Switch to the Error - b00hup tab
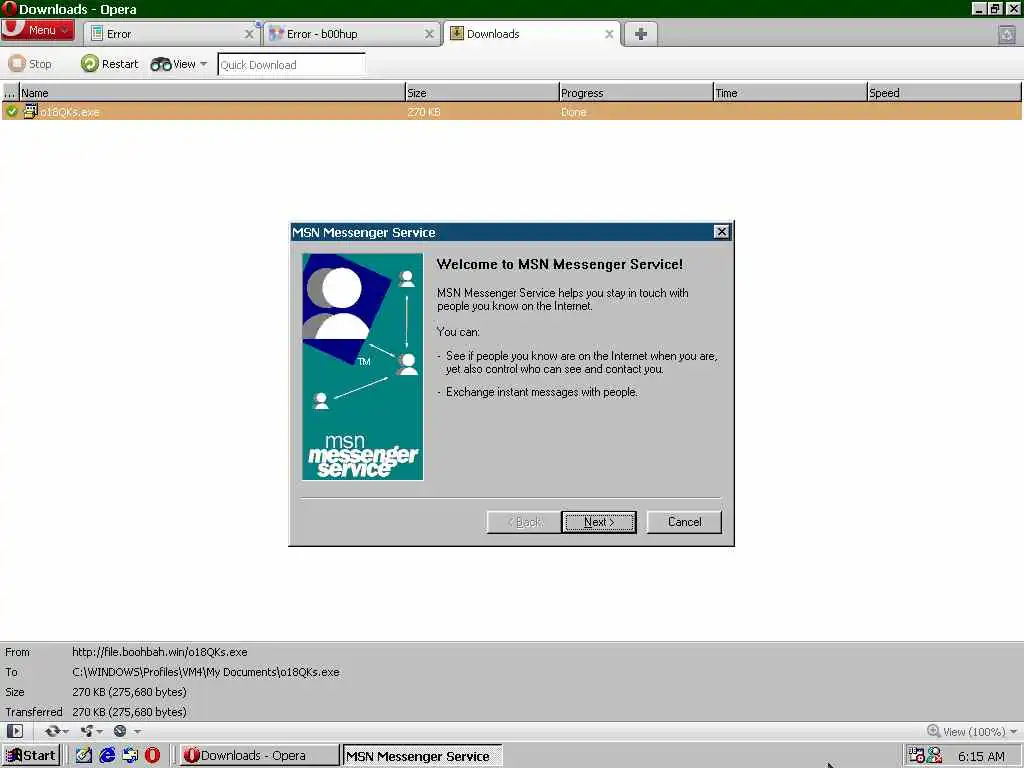 point(351,34)
